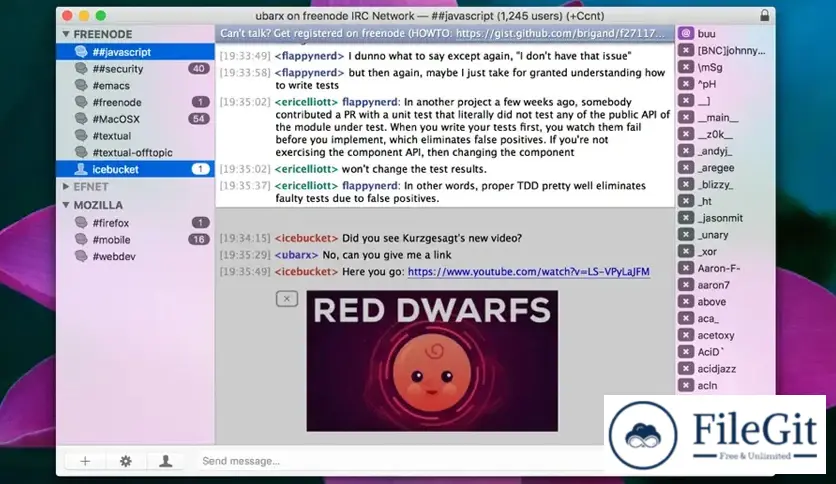Open the gear settings menu
Viewport: 836px width, 484px height.
pyautogui.click(x=126, y=461)
